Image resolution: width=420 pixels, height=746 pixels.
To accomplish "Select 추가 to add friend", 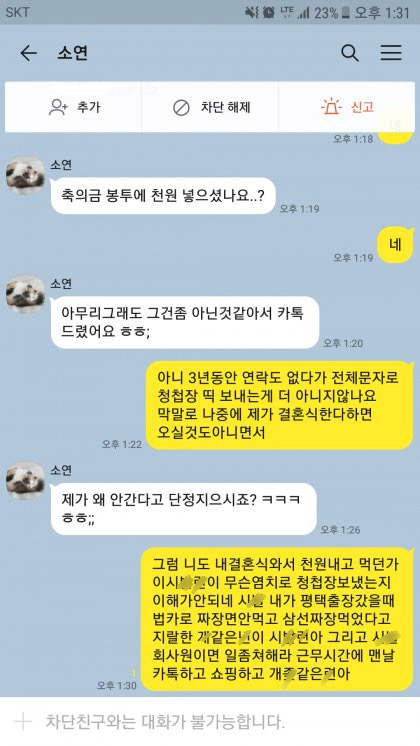I will pos(88,107).
